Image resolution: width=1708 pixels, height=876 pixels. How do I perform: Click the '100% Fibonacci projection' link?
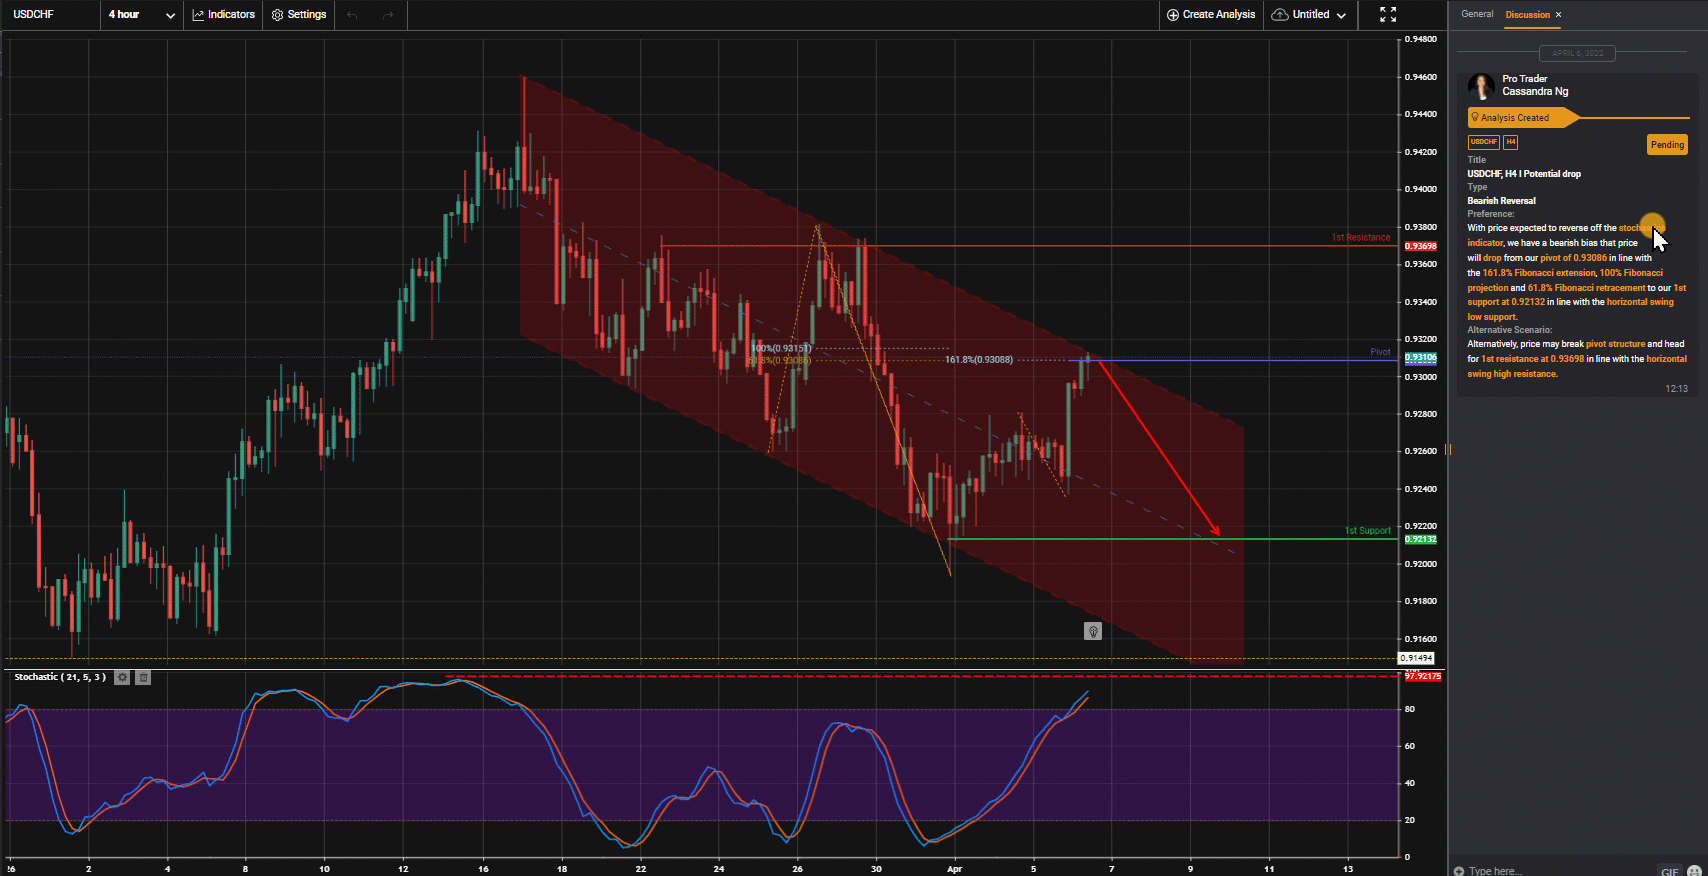tap(1566, 280)
